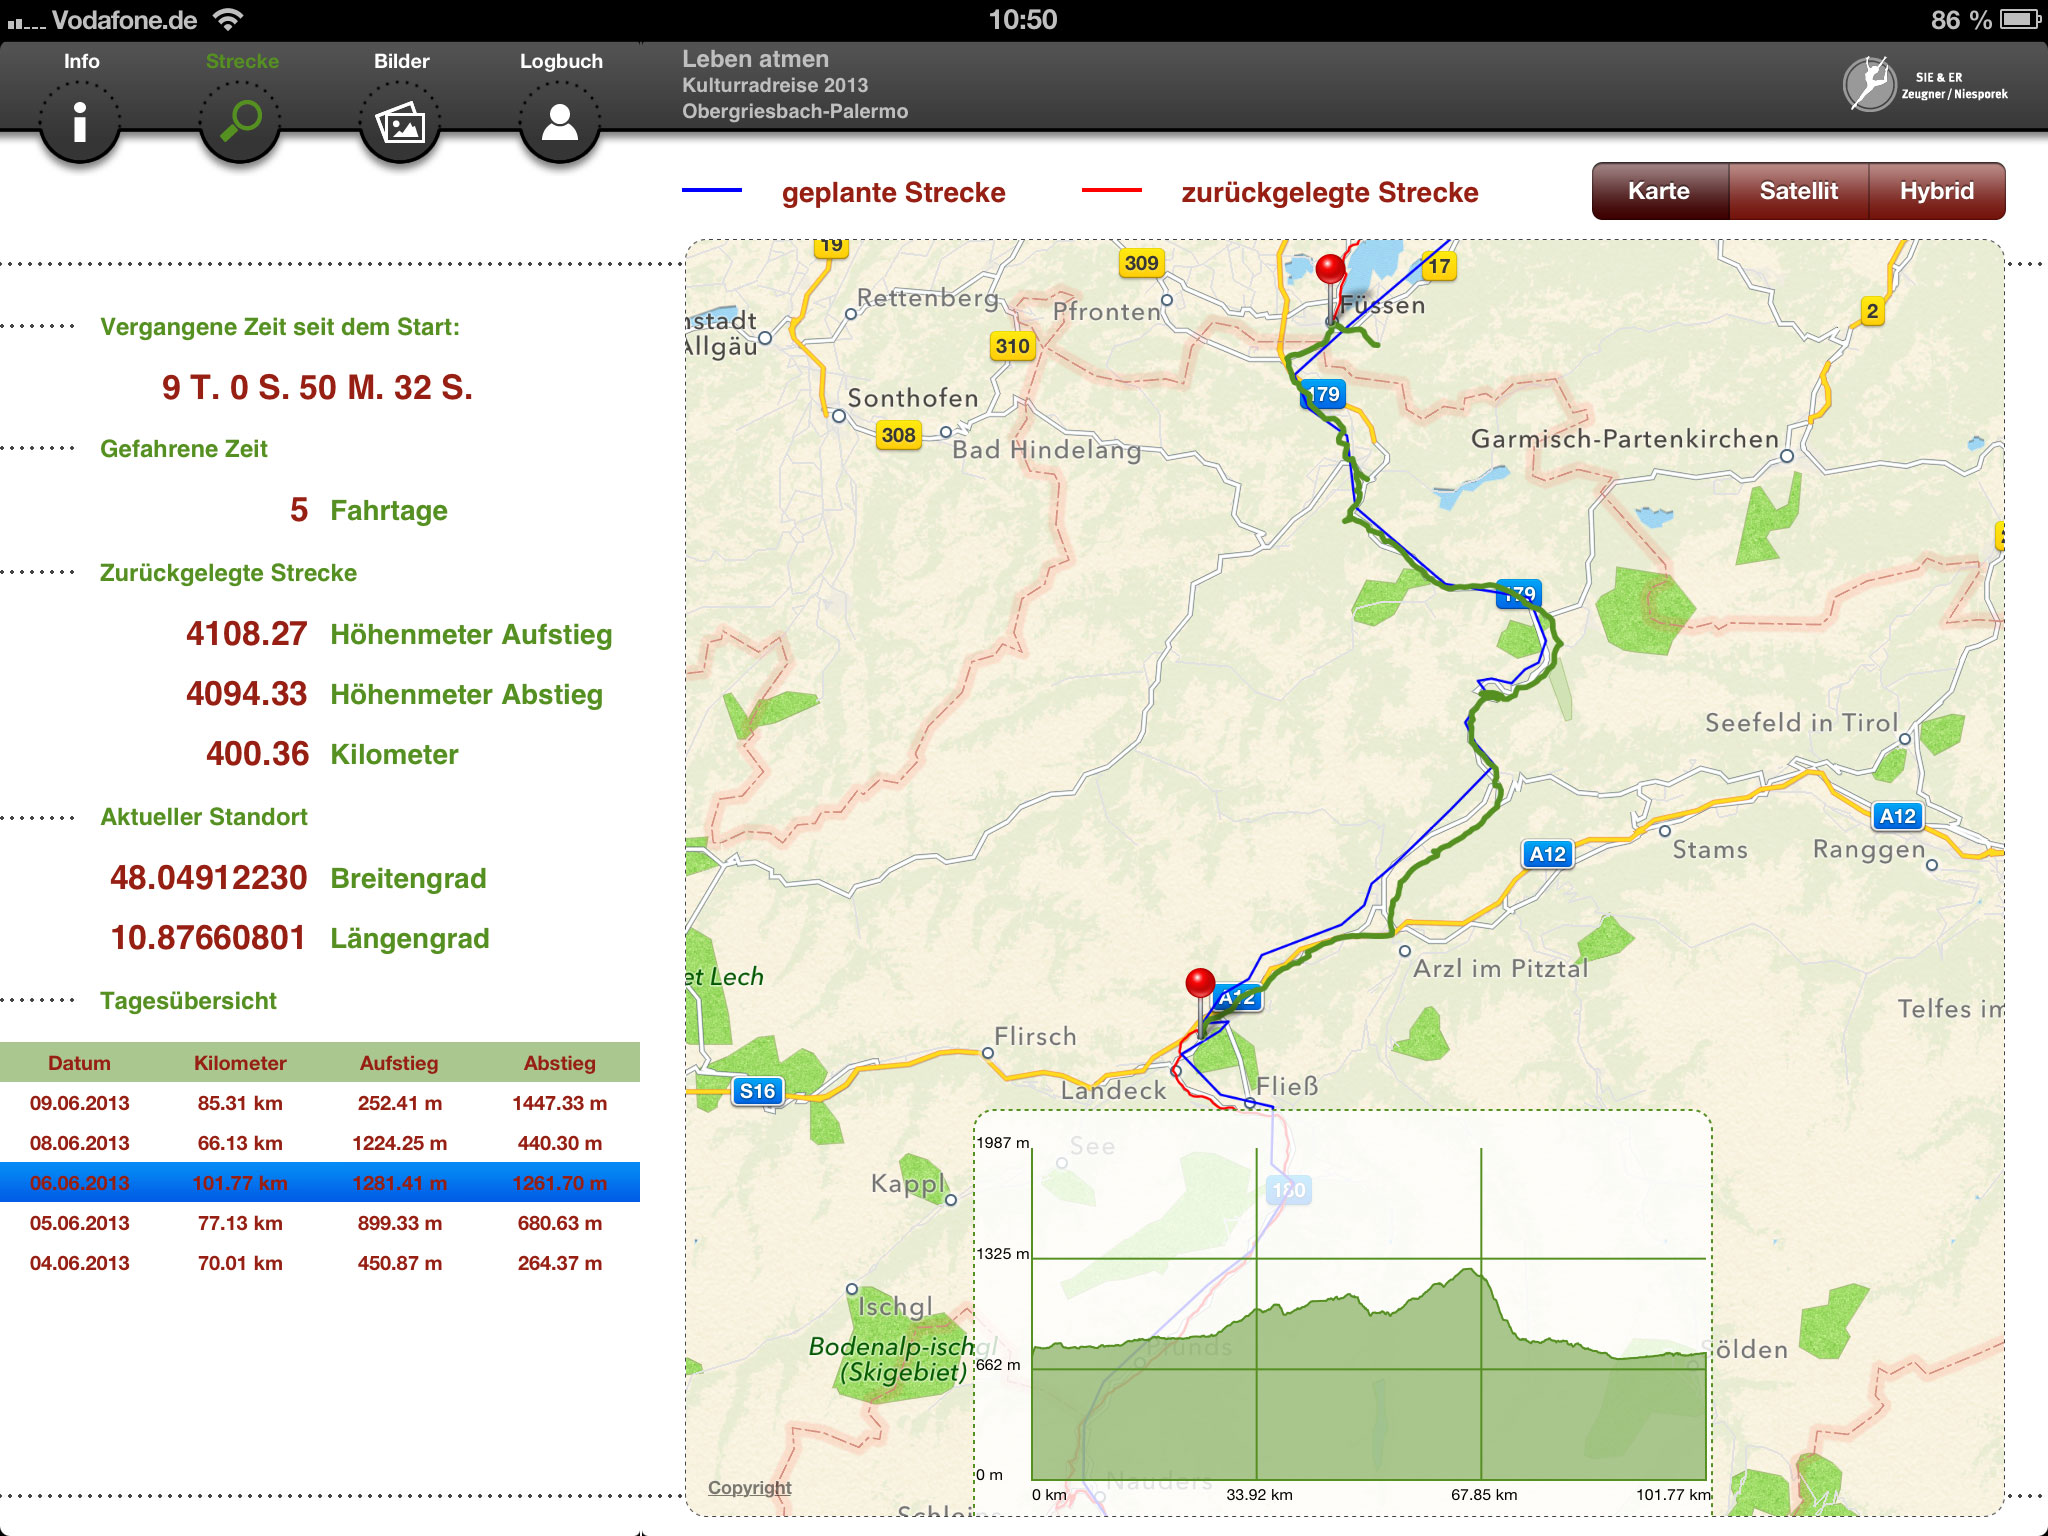The width and height of the screenshot is (2048, 1536).
Task: Switch map to Karte view
Action: click(x=1659, y=191)
